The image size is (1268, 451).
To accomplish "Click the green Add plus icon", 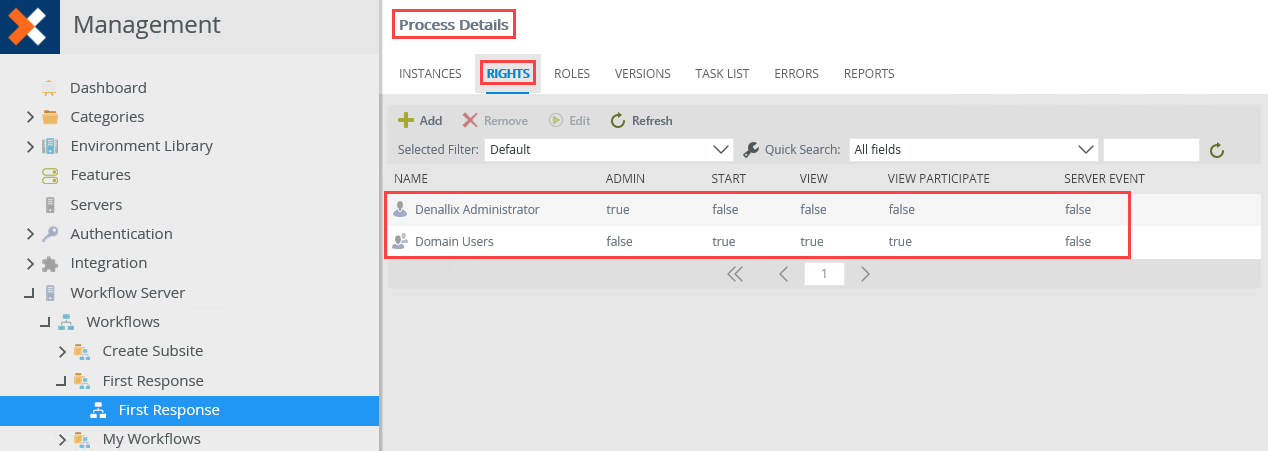I will click(x=406, y=120).
